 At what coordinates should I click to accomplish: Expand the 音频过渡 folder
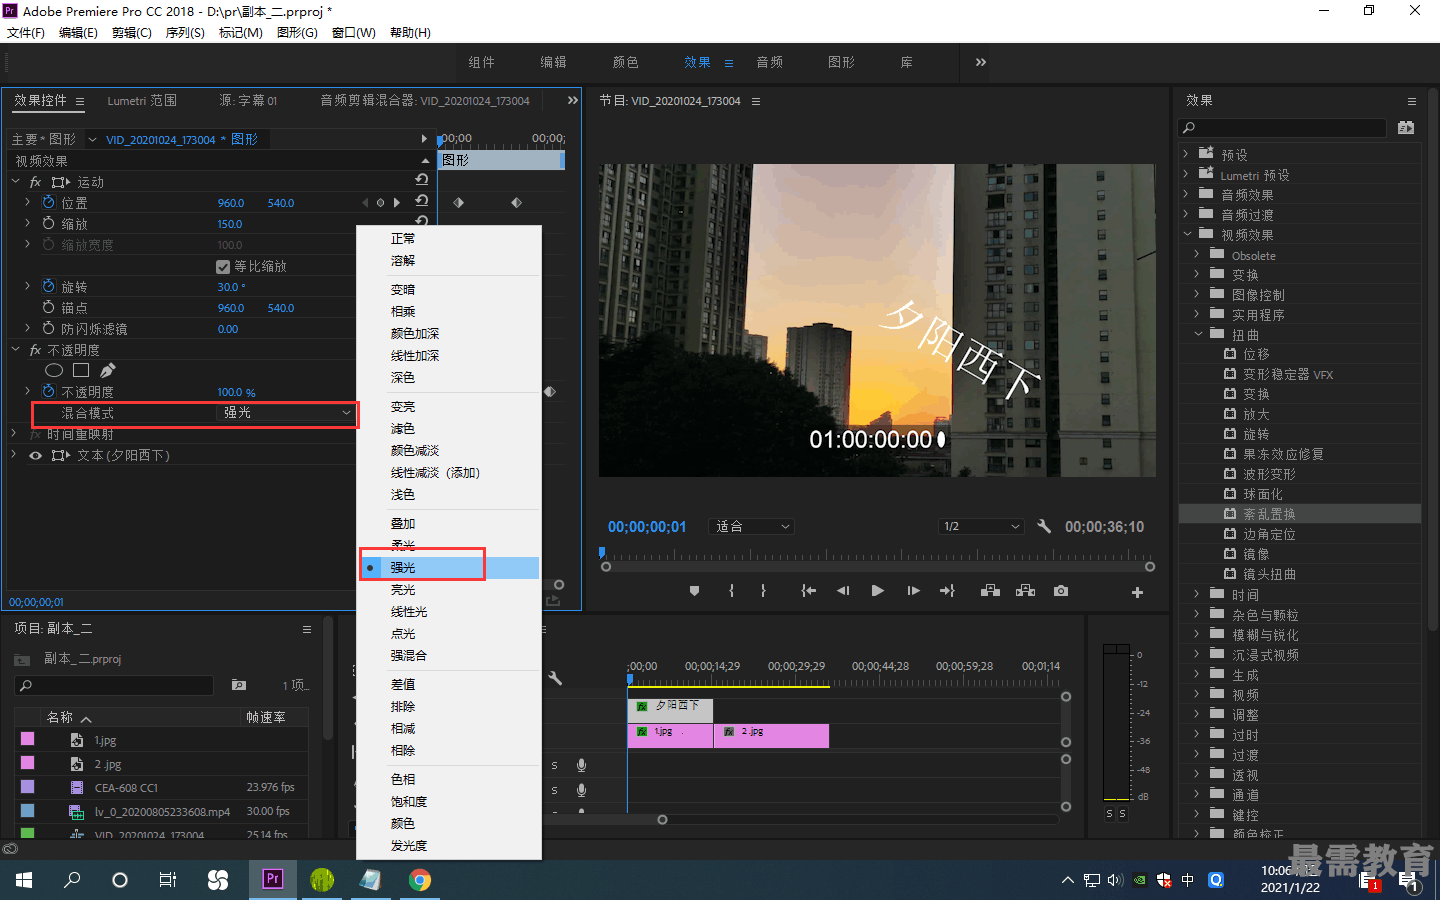click(x=1187, y=214)
